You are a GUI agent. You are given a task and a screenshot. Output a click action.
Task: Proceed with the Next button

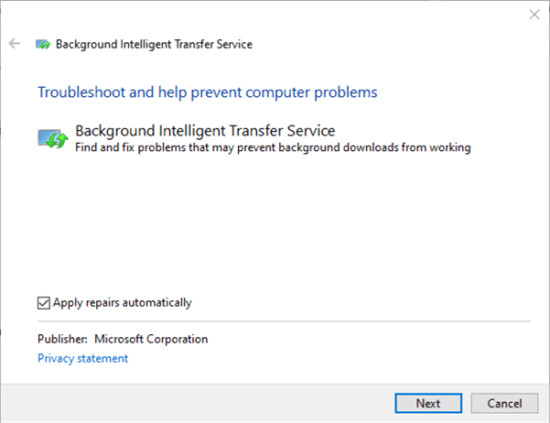428,403
